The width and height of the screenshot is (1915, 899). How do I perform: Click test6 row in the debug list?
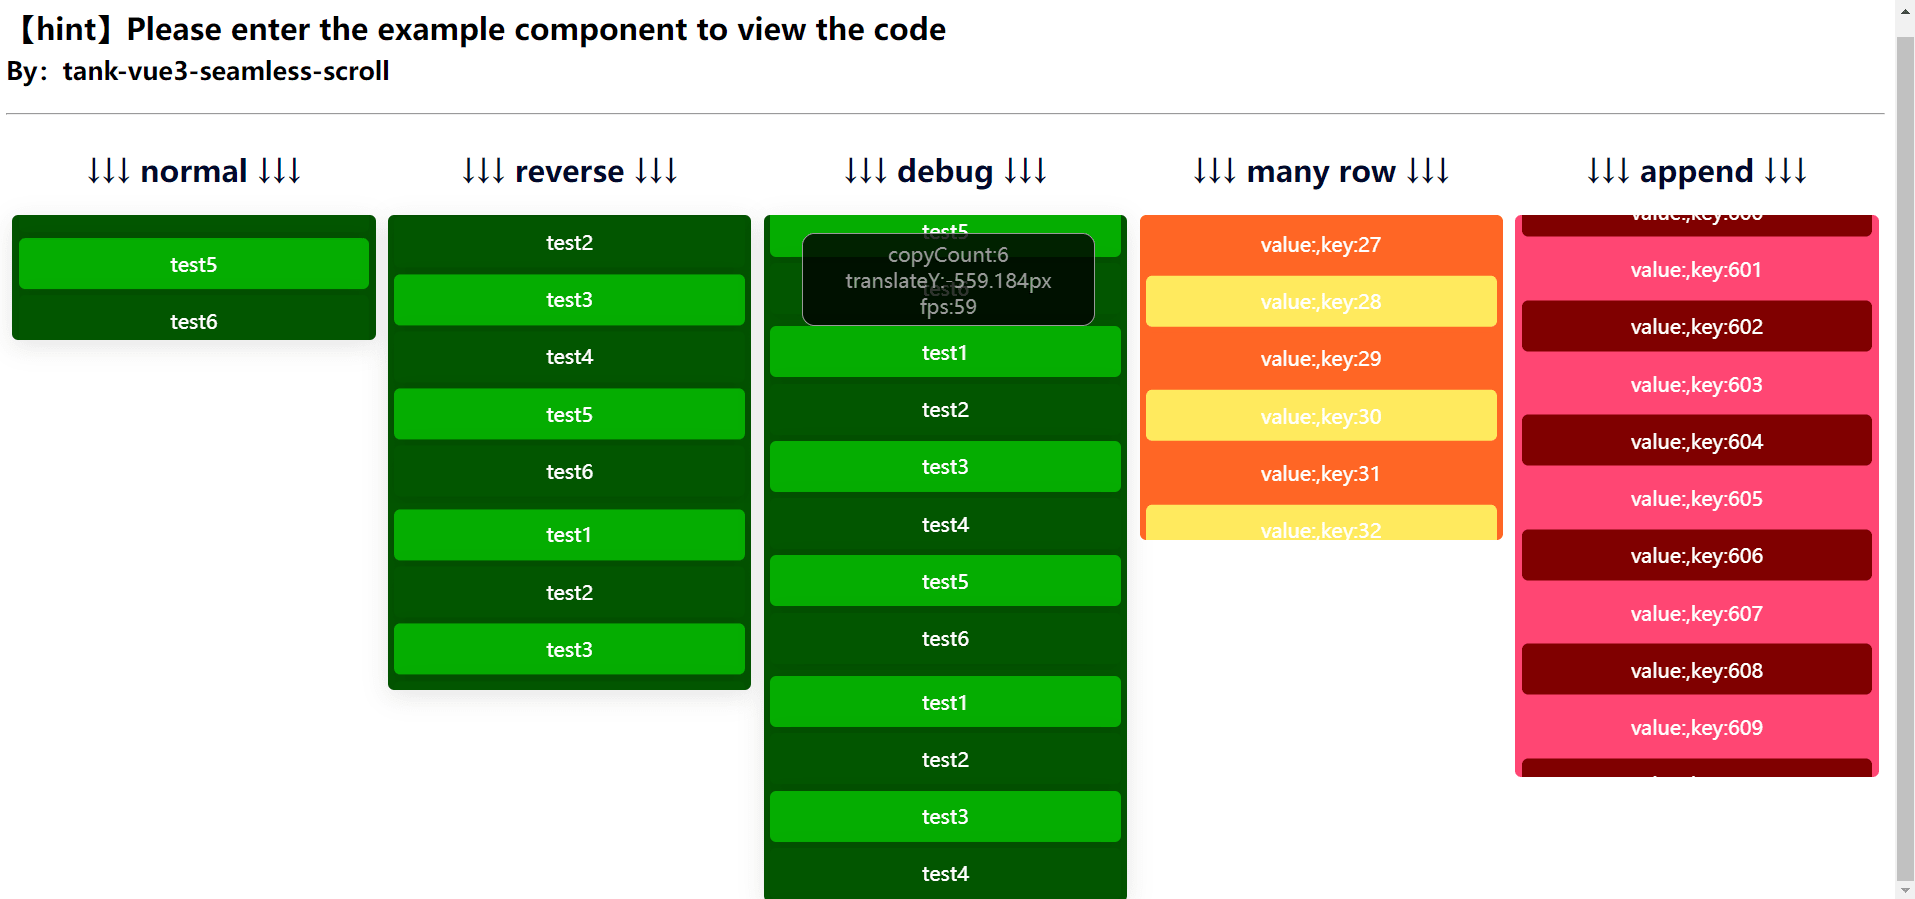945,638
